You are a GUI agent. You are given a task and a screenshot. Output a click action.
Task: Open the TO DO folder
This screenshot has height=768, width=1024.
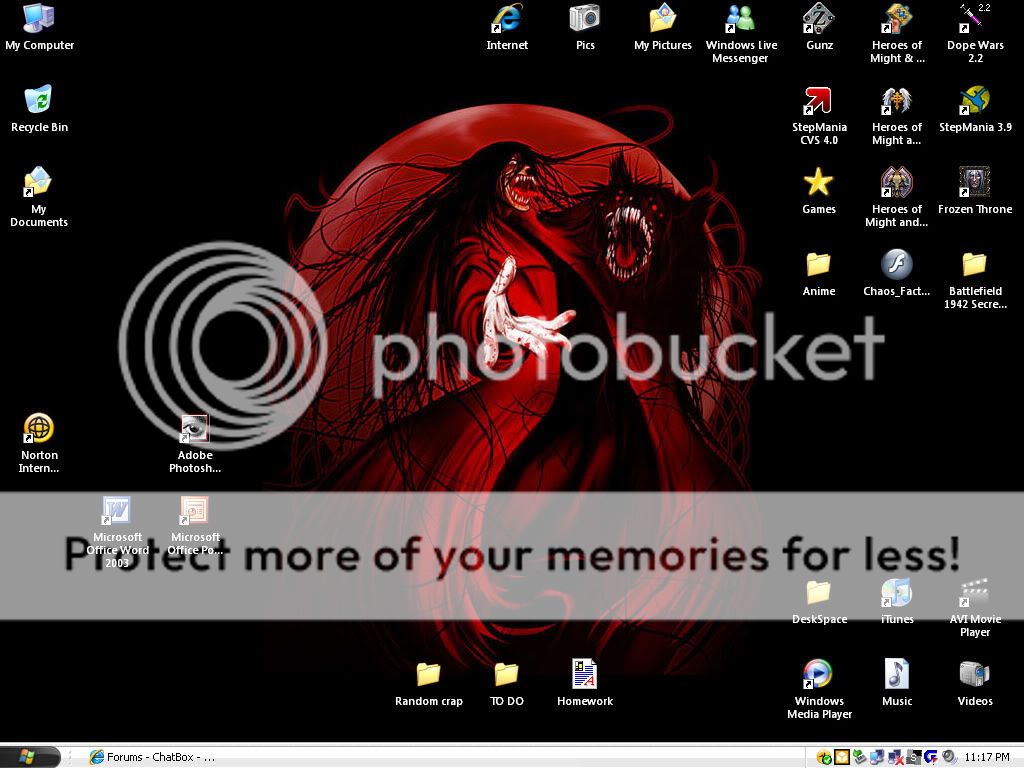click(507, 675)
